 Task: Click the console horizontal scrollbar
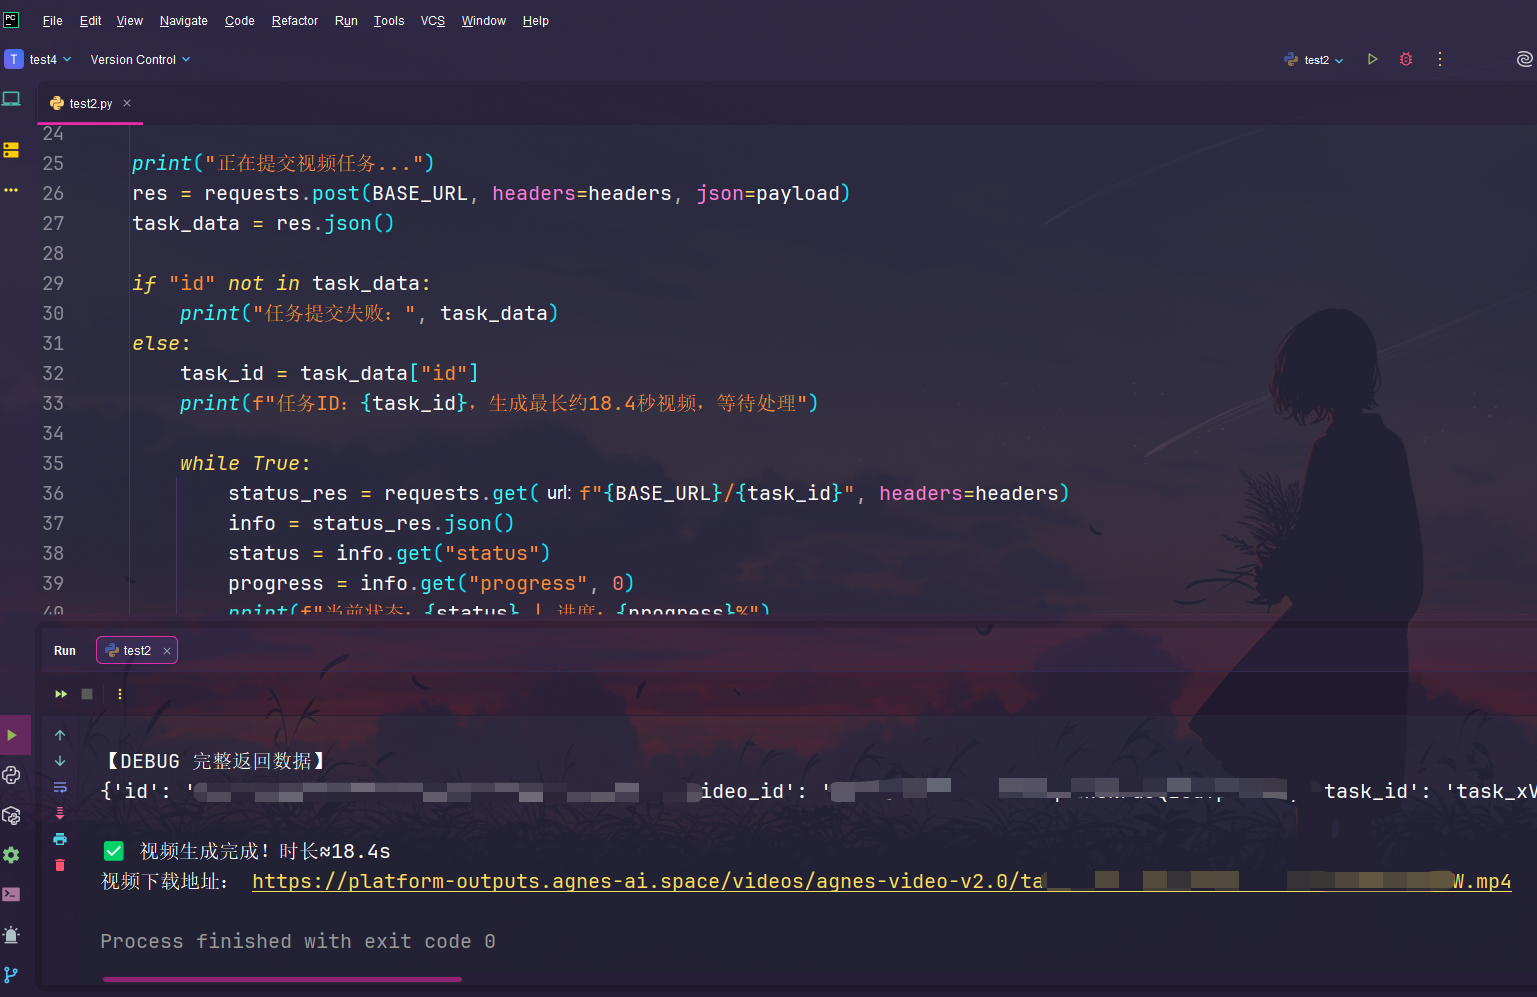tap(282, 980)
